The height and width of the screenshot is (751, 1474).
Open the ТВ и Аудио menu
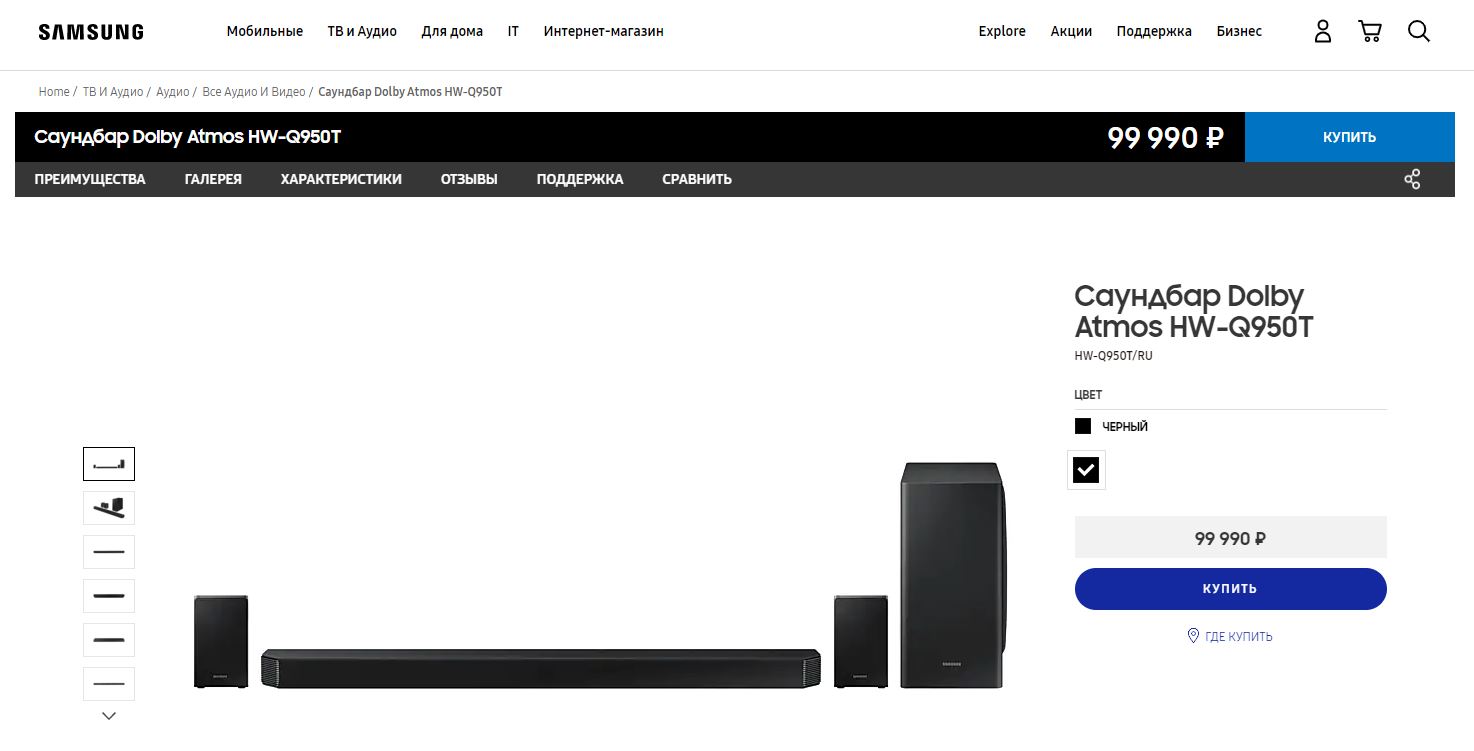pyautogui.click(x=362, y=31)
